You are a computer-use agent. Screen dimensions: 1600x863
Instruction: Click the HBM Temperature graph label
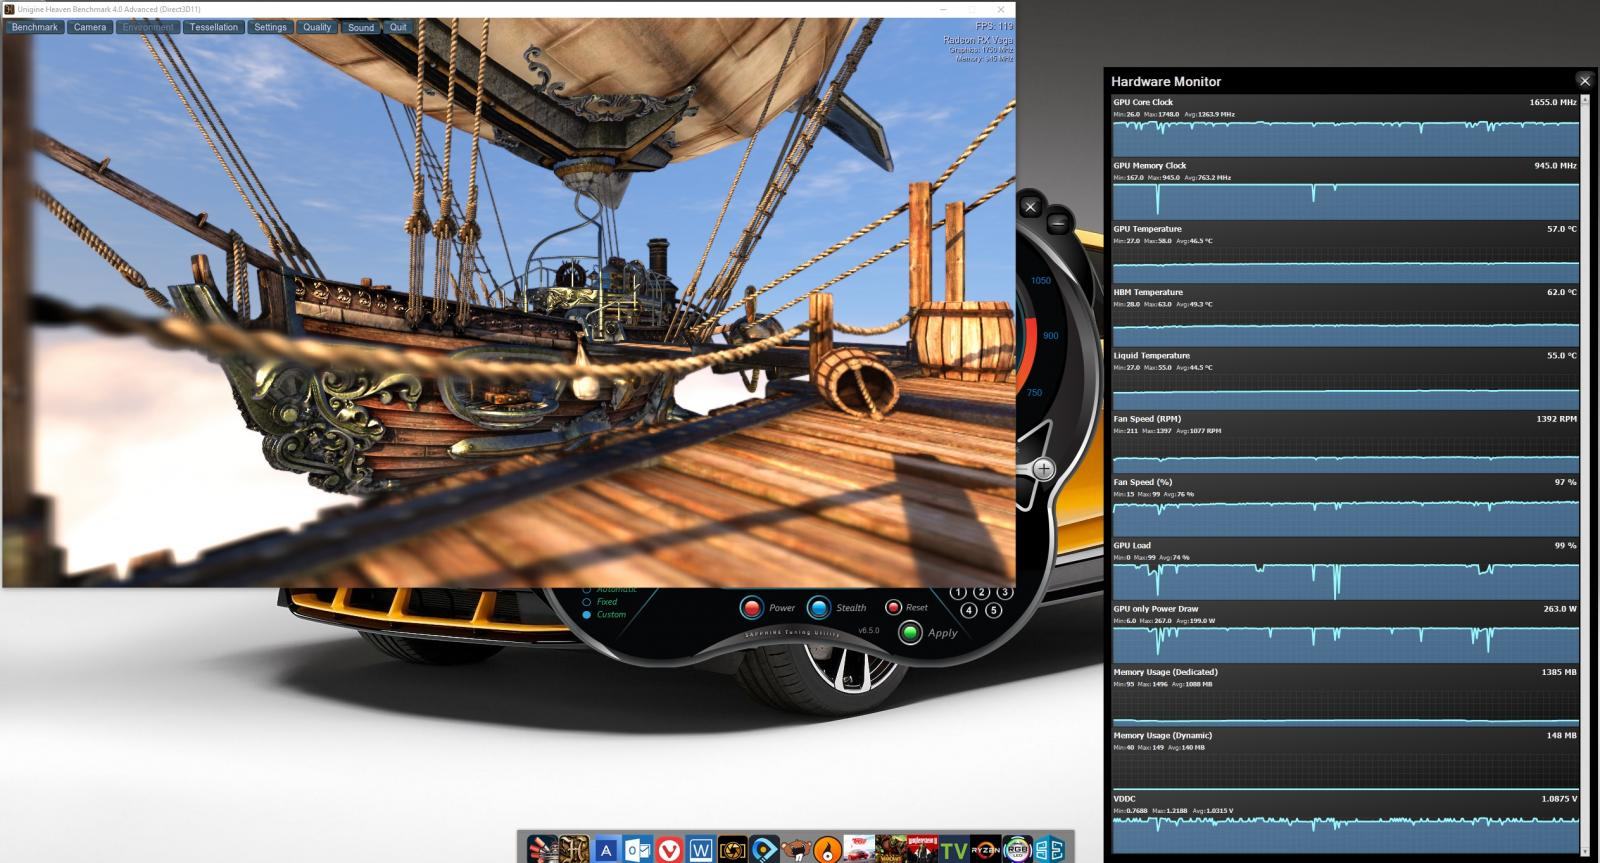[x=1148, y=292]
